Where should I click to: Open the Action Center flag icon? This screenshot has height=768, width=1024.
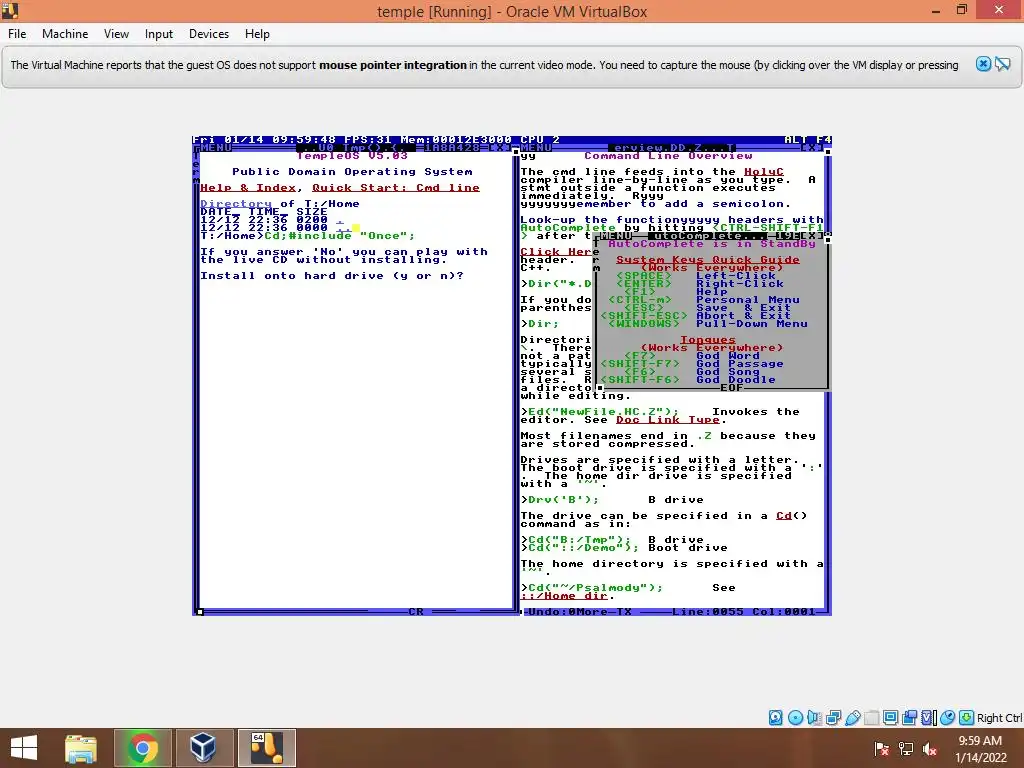[x=881, y=748]
